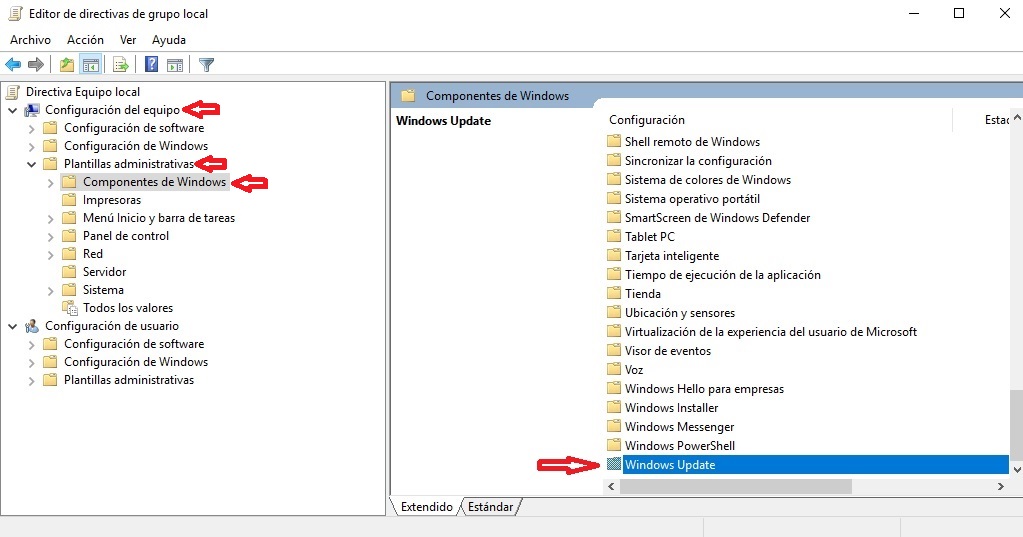Expand the Red tree node
The image size is (1023, 537).
pyautogui.click(x=50, y=254)
